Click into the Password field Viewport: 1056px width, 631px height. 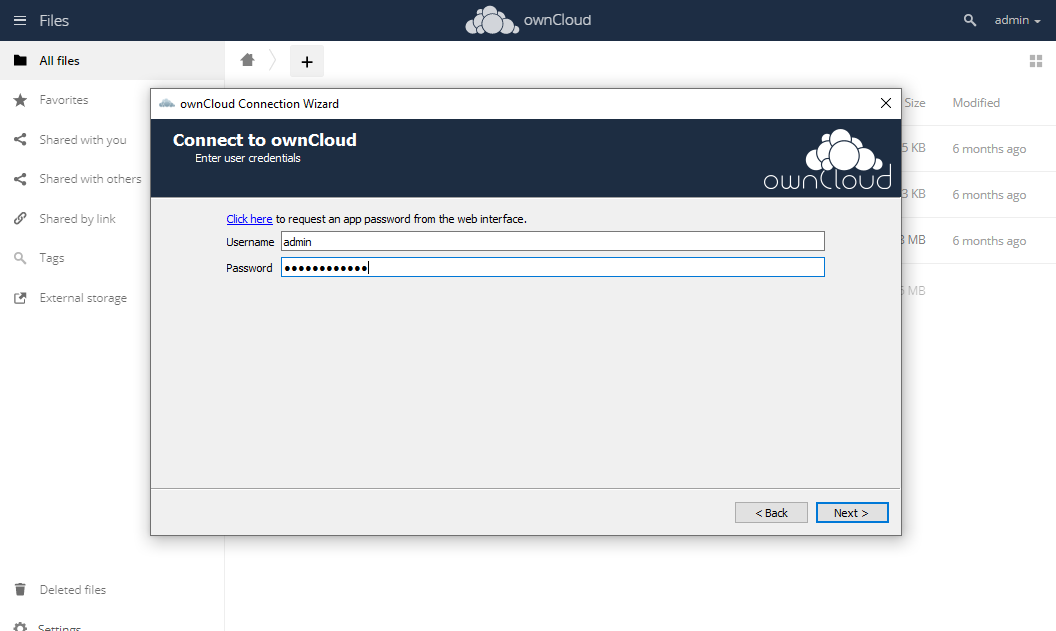click(x=552, y=267)
